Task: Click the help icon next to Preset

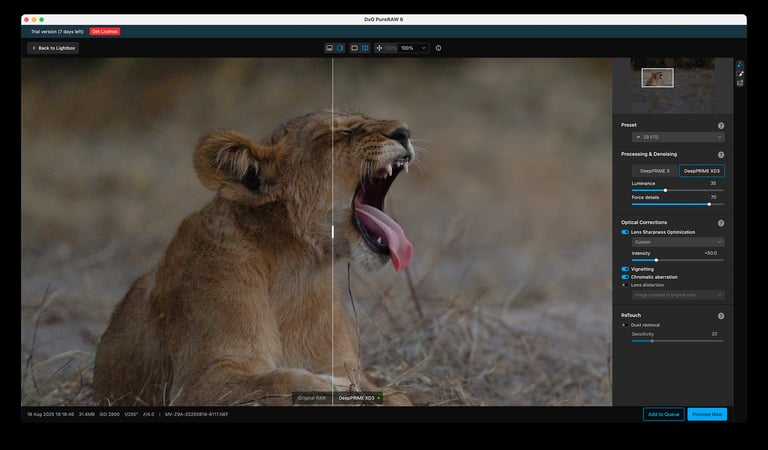Action: [721, 126]
